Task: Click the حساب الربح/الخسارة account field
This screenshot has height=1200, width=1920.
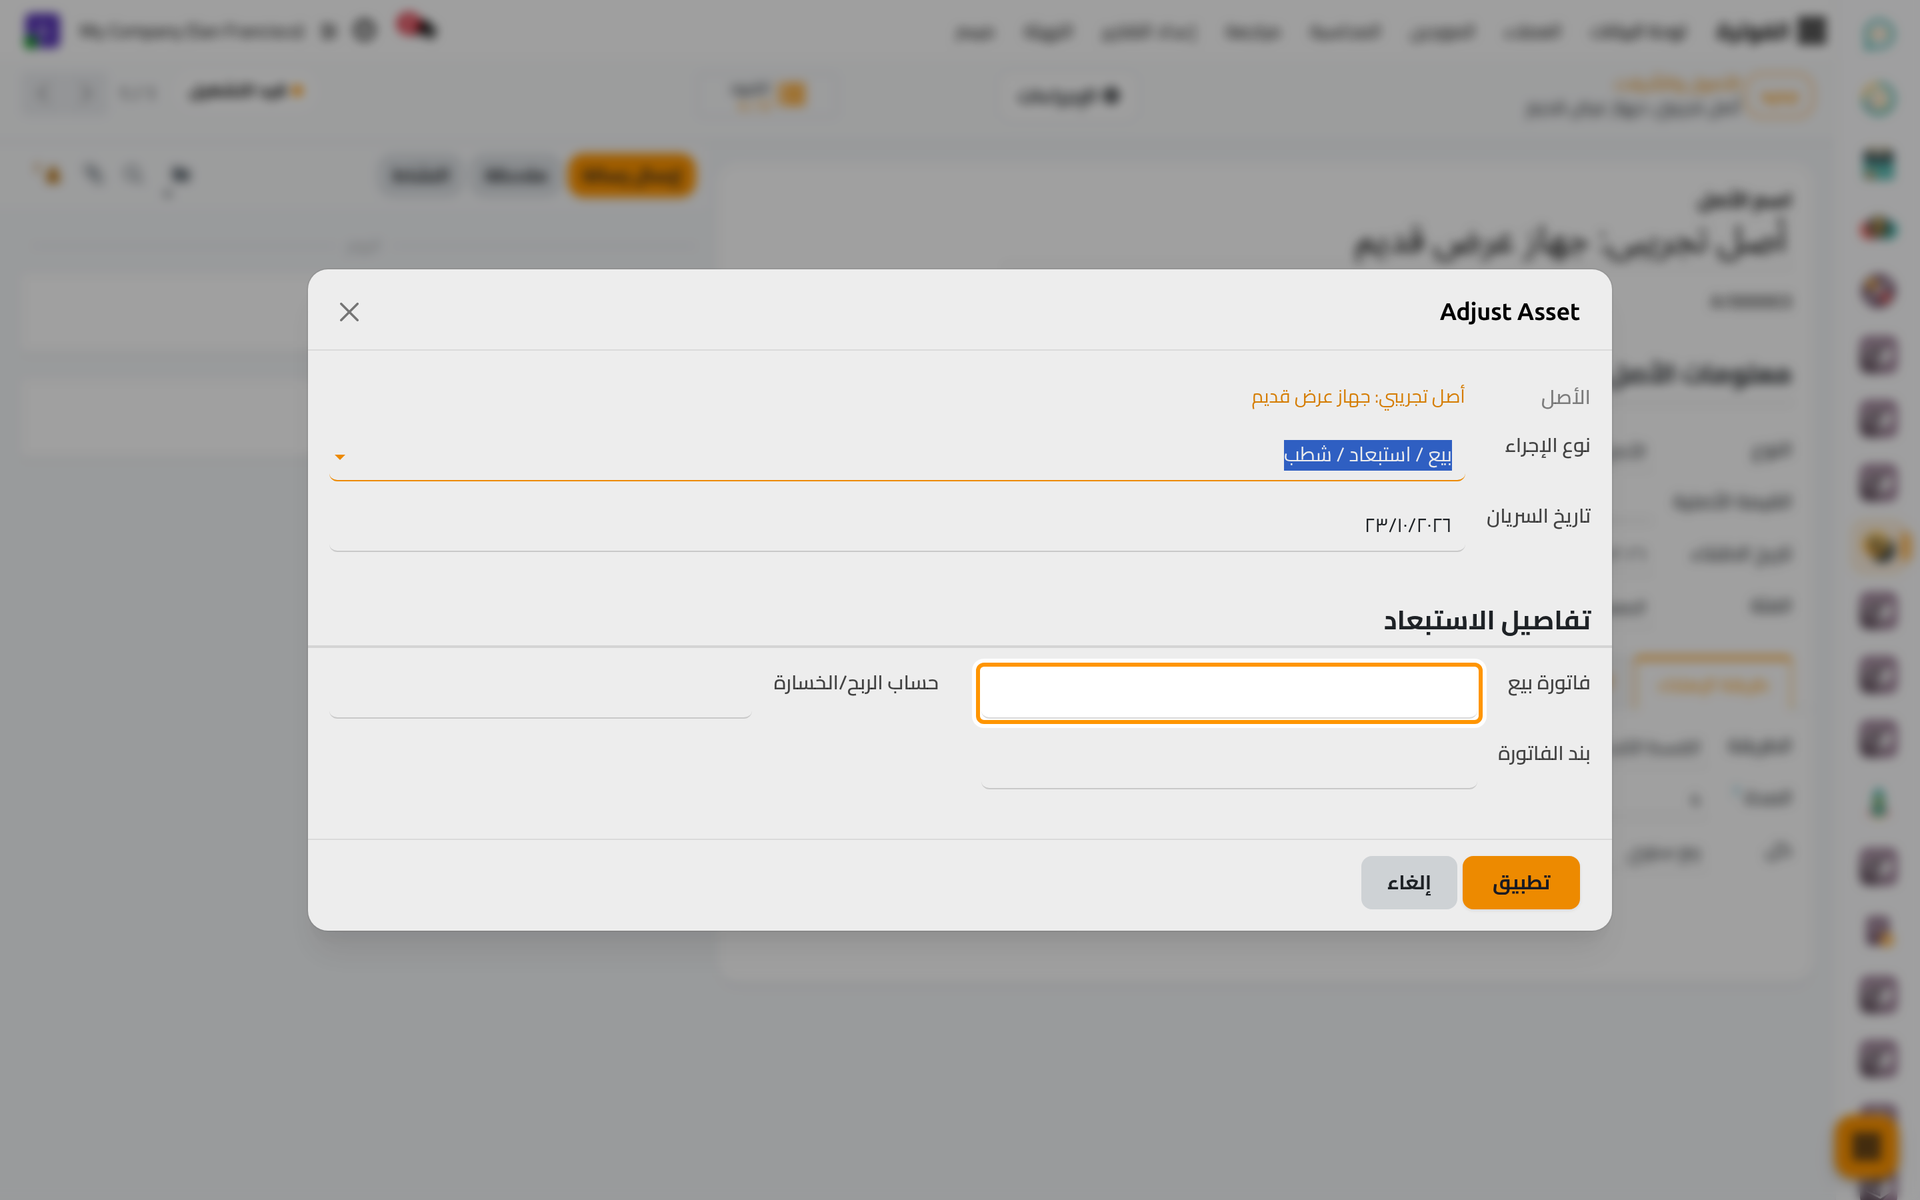Action: [x=540, y=693]
